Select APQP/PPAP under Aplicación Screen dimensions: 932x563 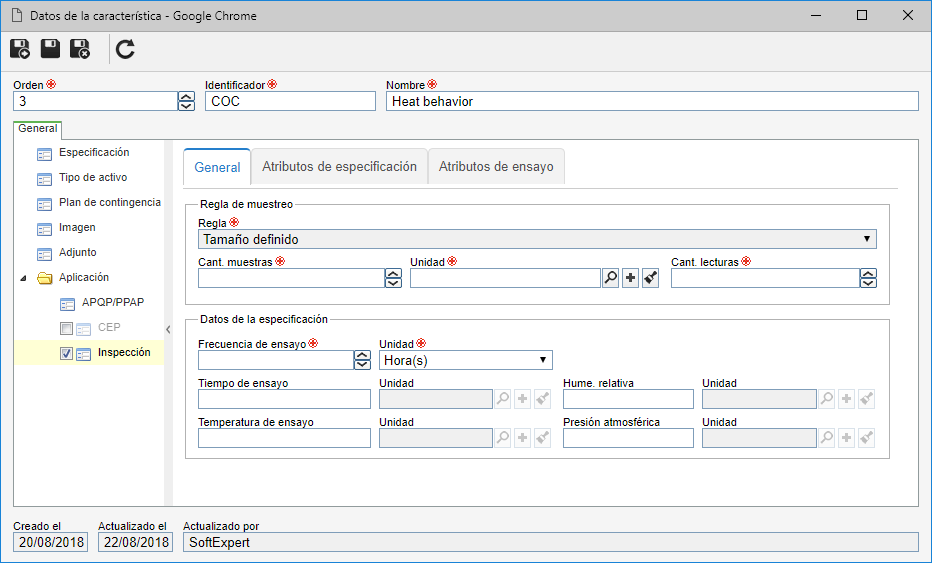point(113,303)
